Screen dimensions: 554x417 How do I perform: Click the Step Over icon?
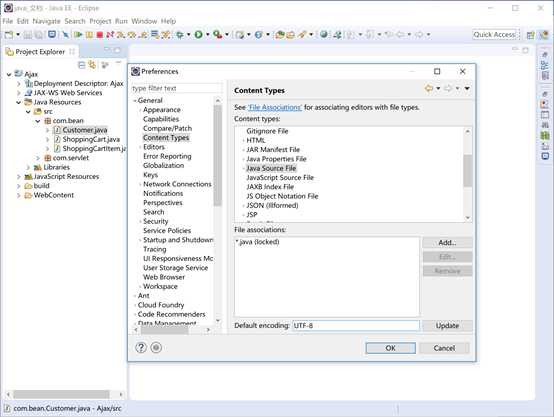pyautogui.click(x=132, y=35)
